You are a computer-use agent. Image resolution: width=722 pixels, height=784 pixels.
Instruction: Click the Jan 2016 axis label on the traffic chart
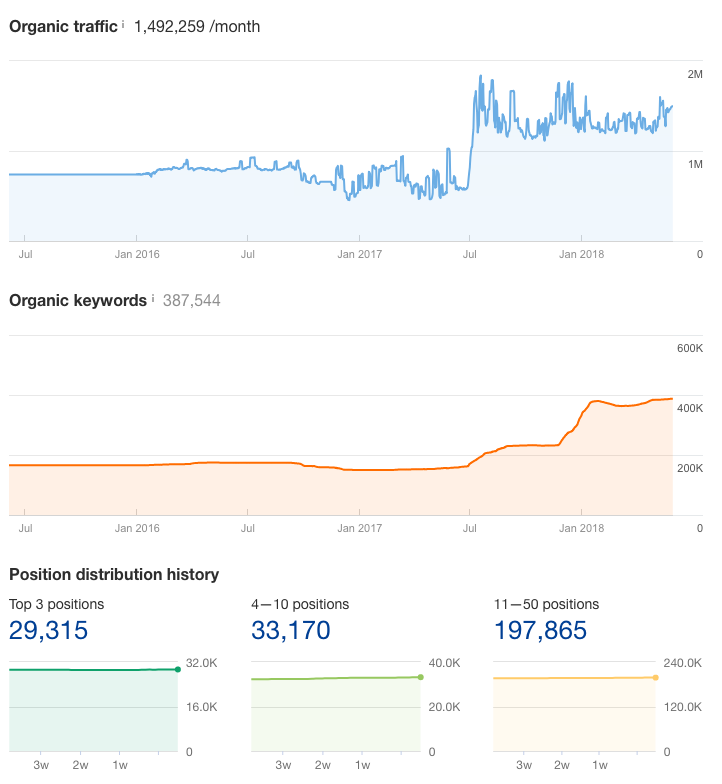coord(137,254)
